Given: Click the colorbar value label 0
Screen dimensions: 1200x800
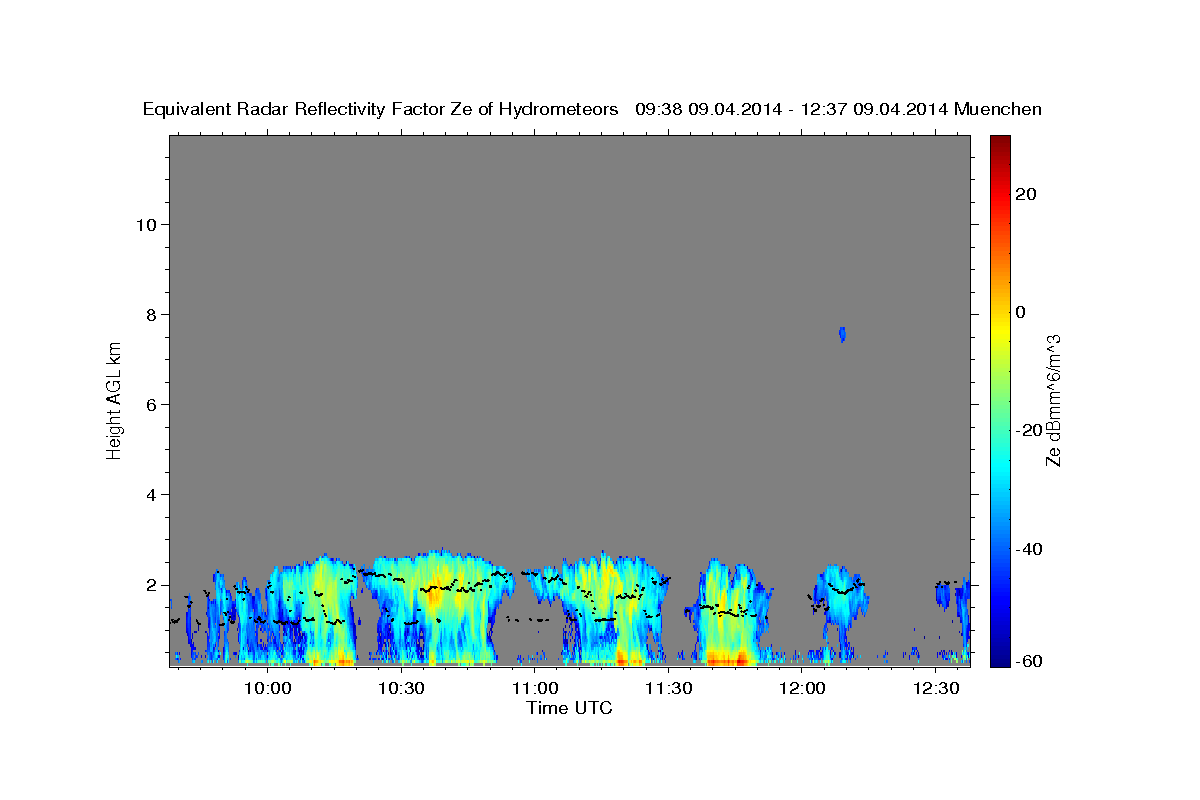Looking at the screenshot, I should click(x=1020, y=312).
